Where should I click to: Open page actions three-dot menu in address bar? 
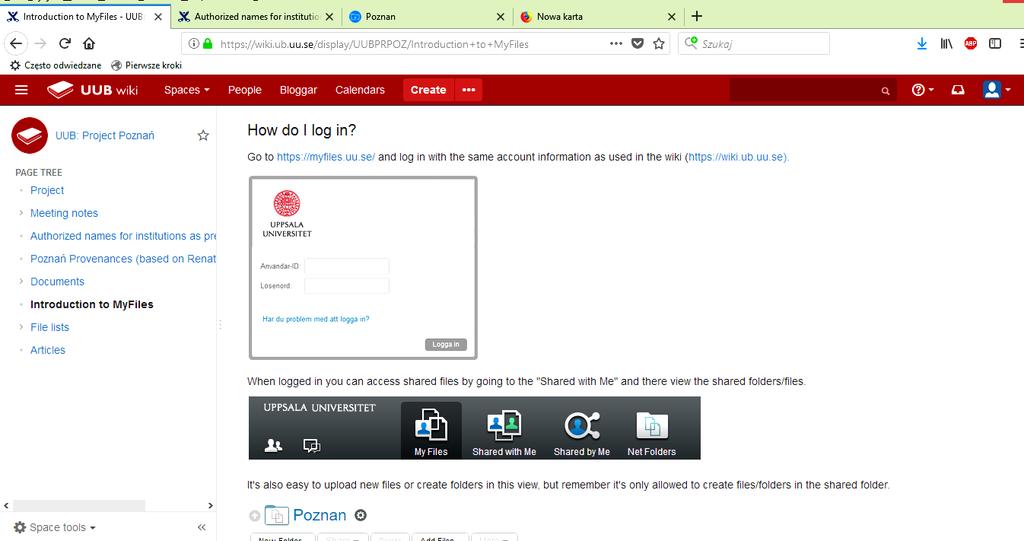616,44
